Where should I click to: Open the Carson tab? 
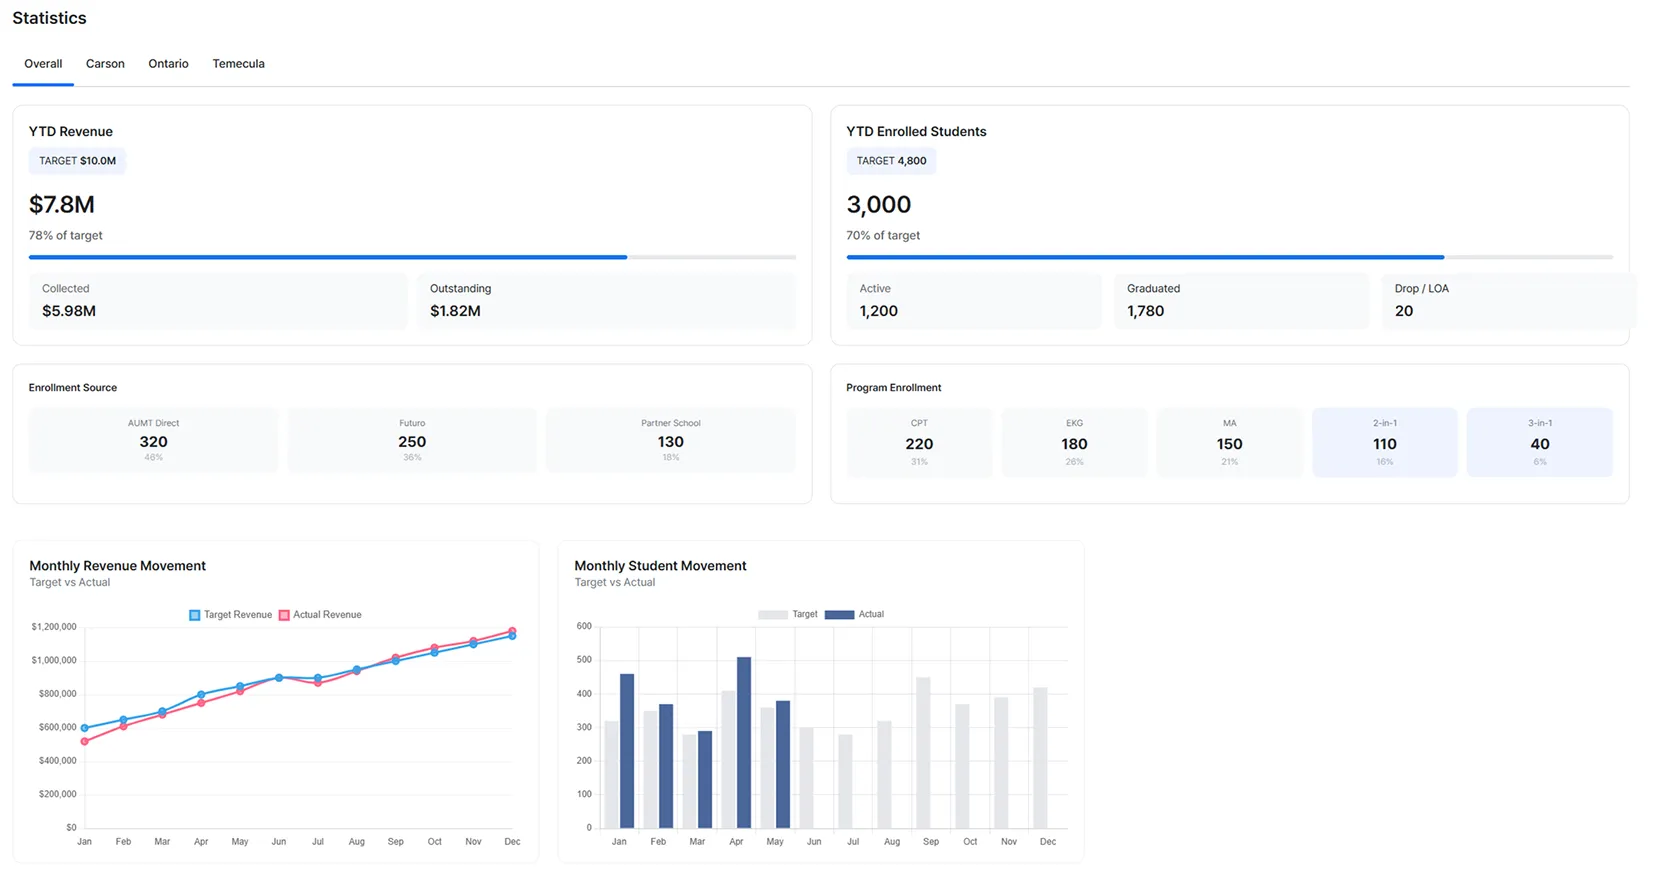105,64
